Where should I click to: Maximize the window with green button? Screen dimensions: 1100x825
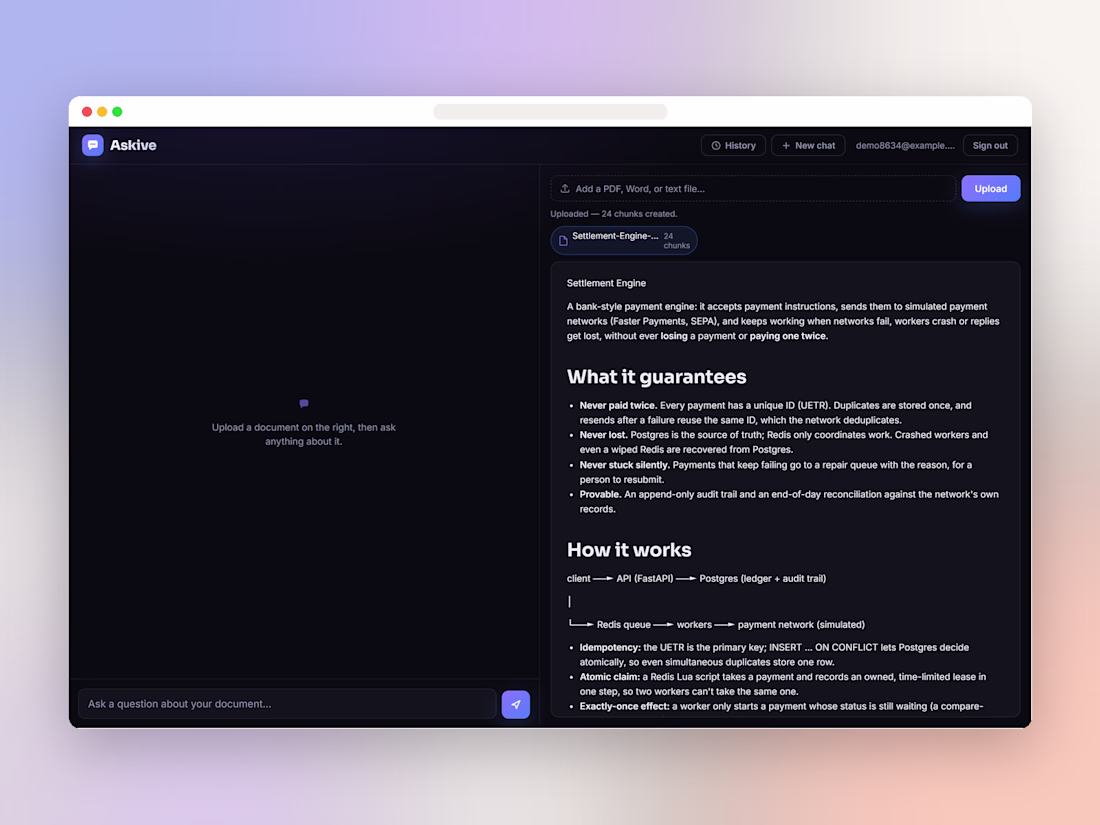coord(118,112)
